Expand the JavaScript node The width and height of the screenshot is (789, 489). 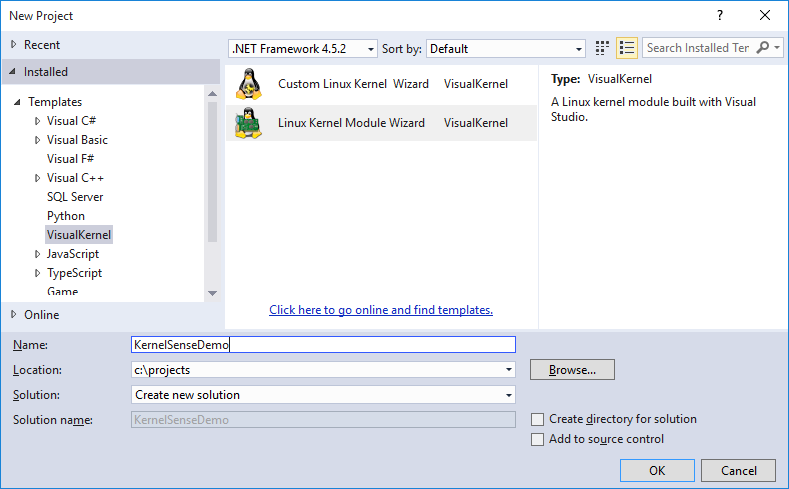pos(37,254)
